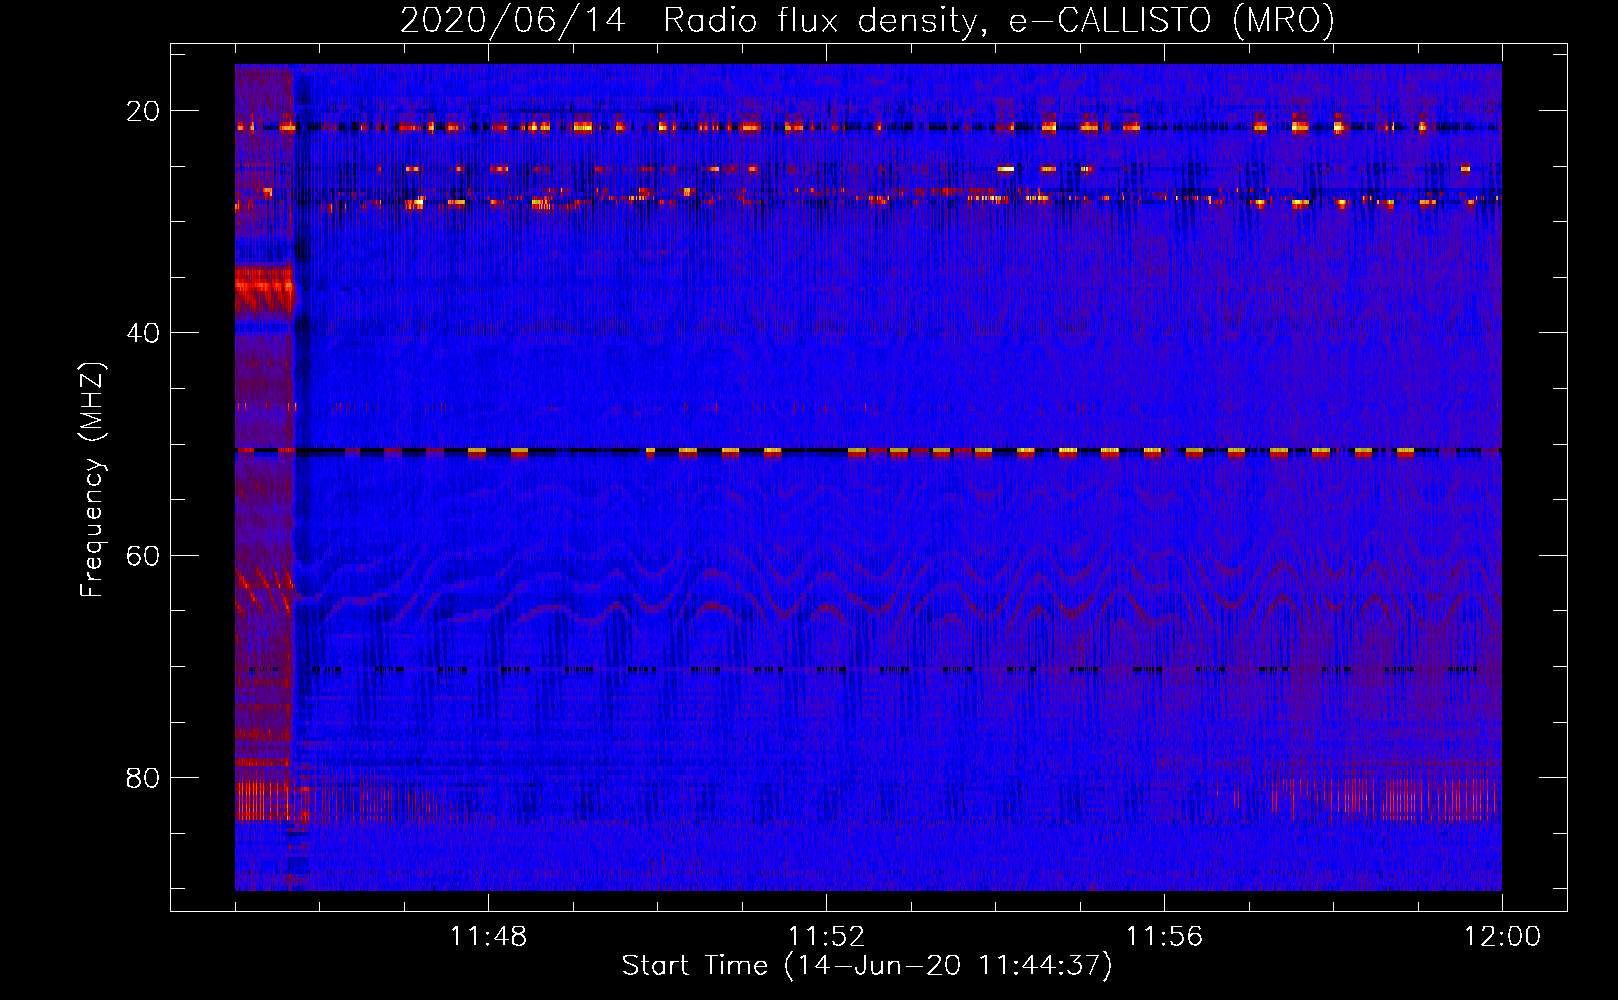1618x1000 pixels.
Task: Click the red burst region near 36 MHz
Action: (264, 290)
